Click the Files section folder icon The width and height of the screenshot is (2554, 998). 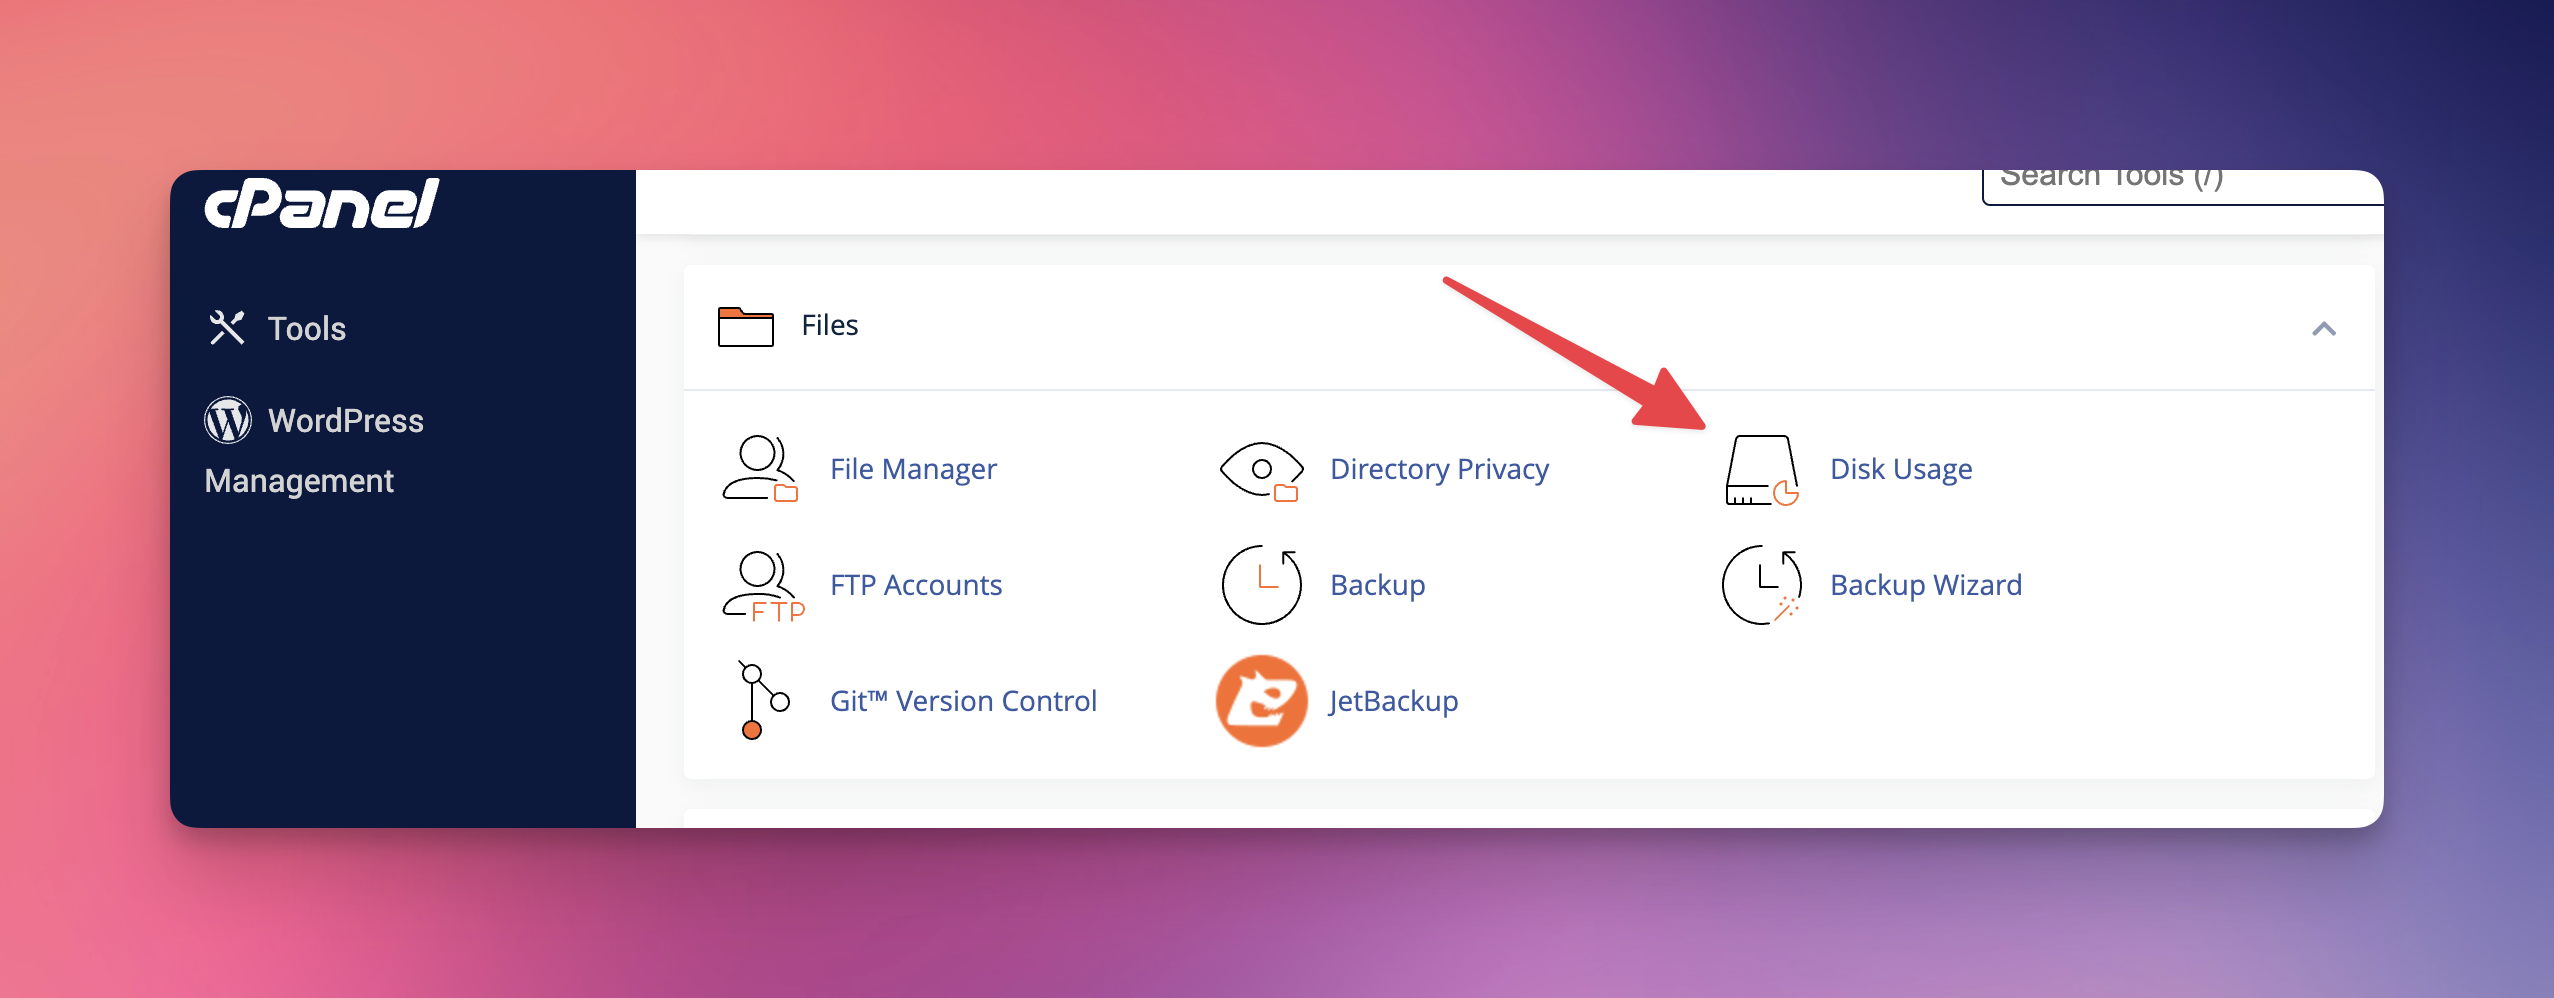744,325
